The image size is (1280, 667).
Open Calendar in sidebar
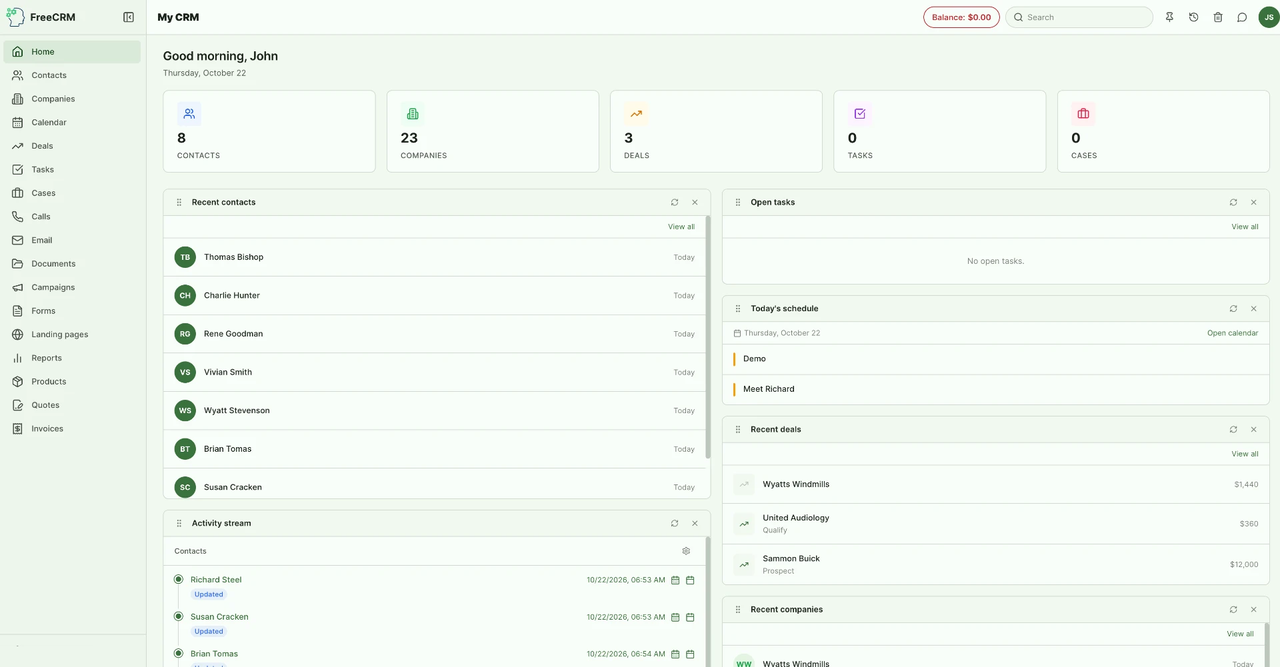click(x=72, y=122)
